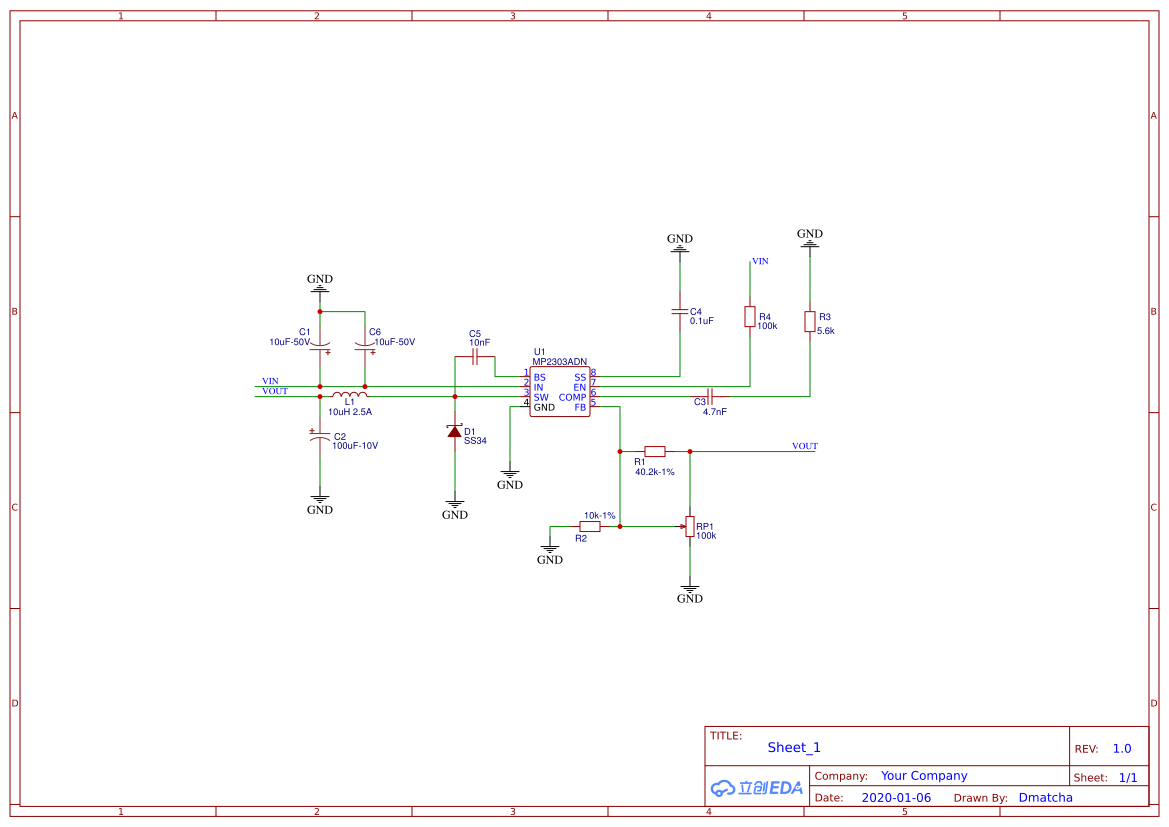Click the Sheet_1 title field

click(794, 747)
